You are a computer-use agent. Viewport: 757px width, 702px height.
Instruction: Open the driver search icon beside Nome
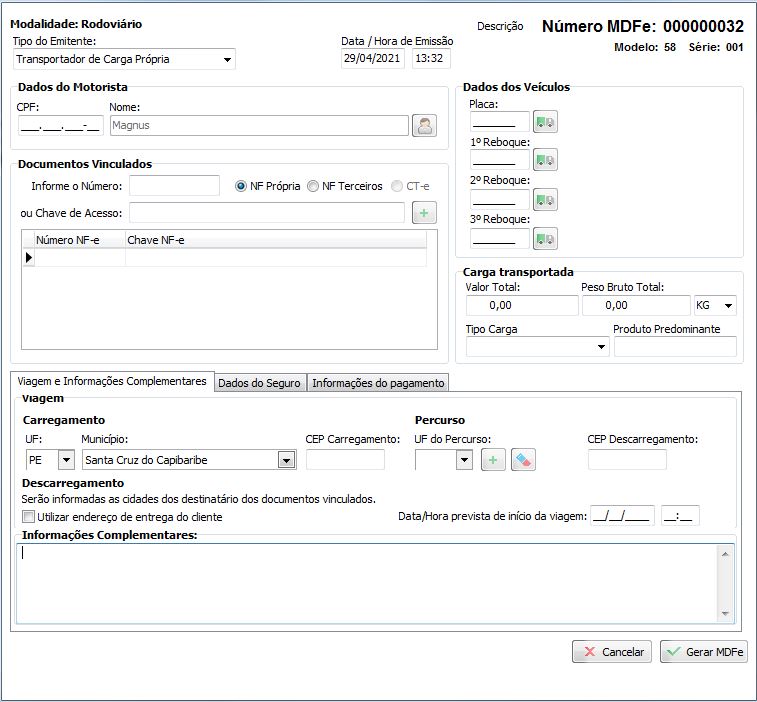pyautogui.click(x=424, y=126)
